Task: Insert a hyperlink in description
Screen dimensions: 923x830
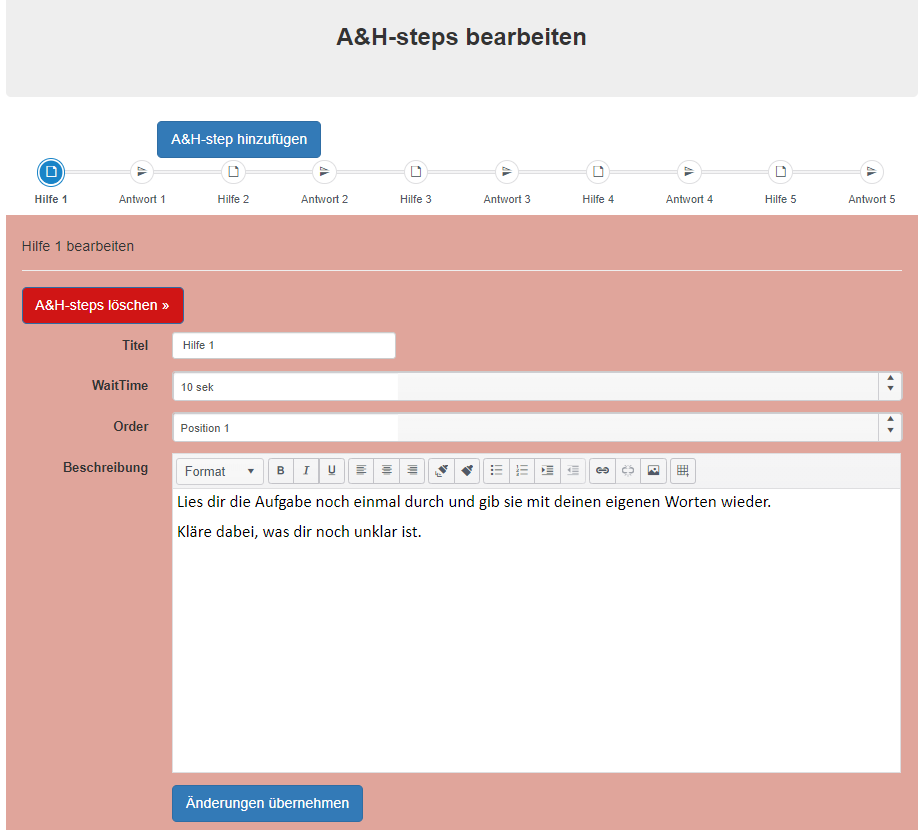Action: click(602, 471)
